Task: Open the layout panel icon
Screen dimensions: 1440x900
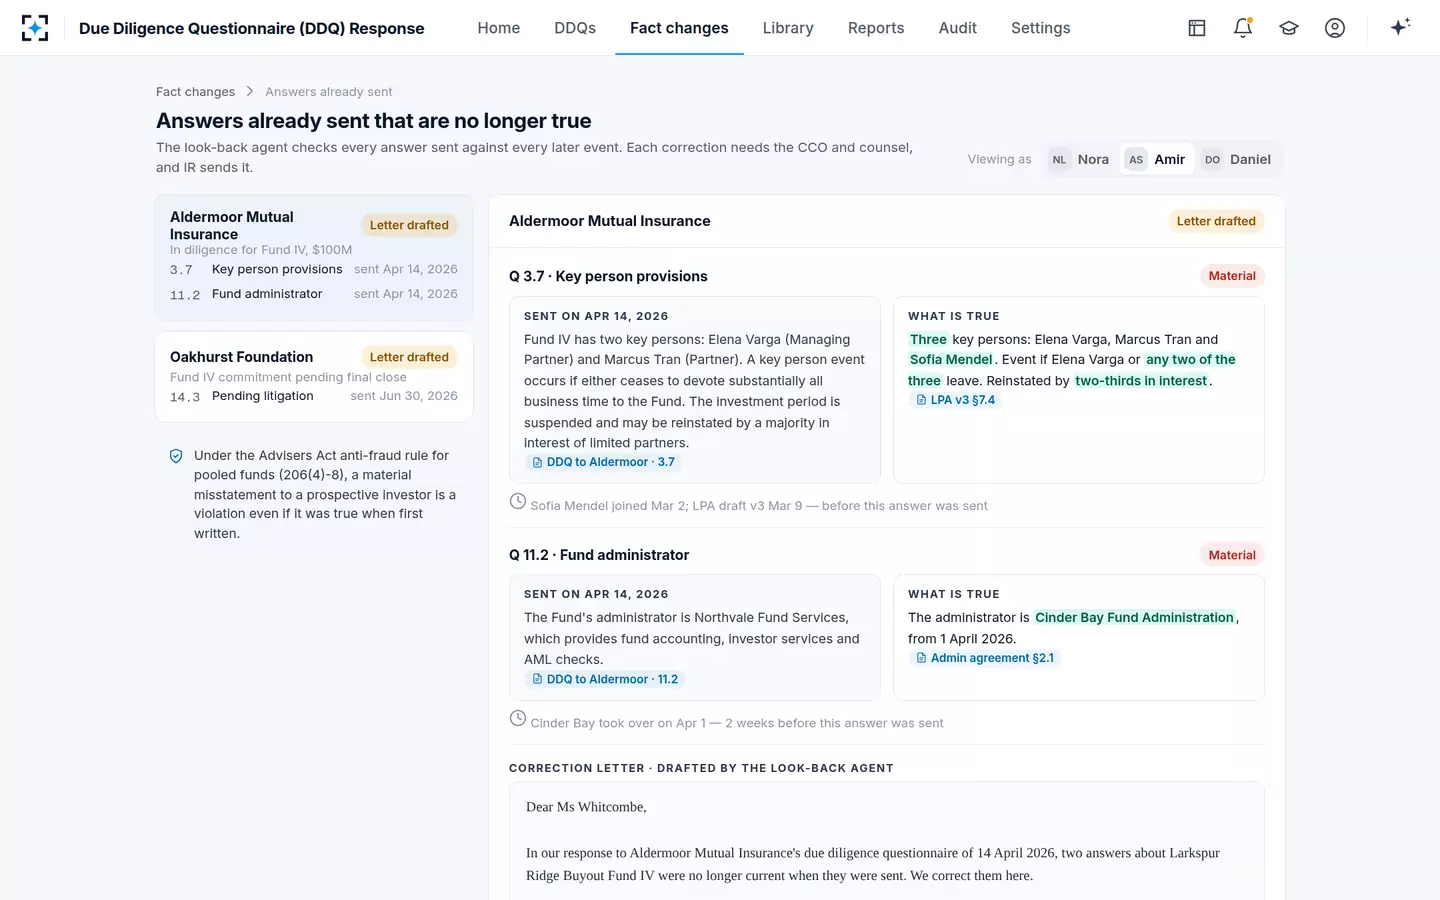Action: (x=1197, y=28)
